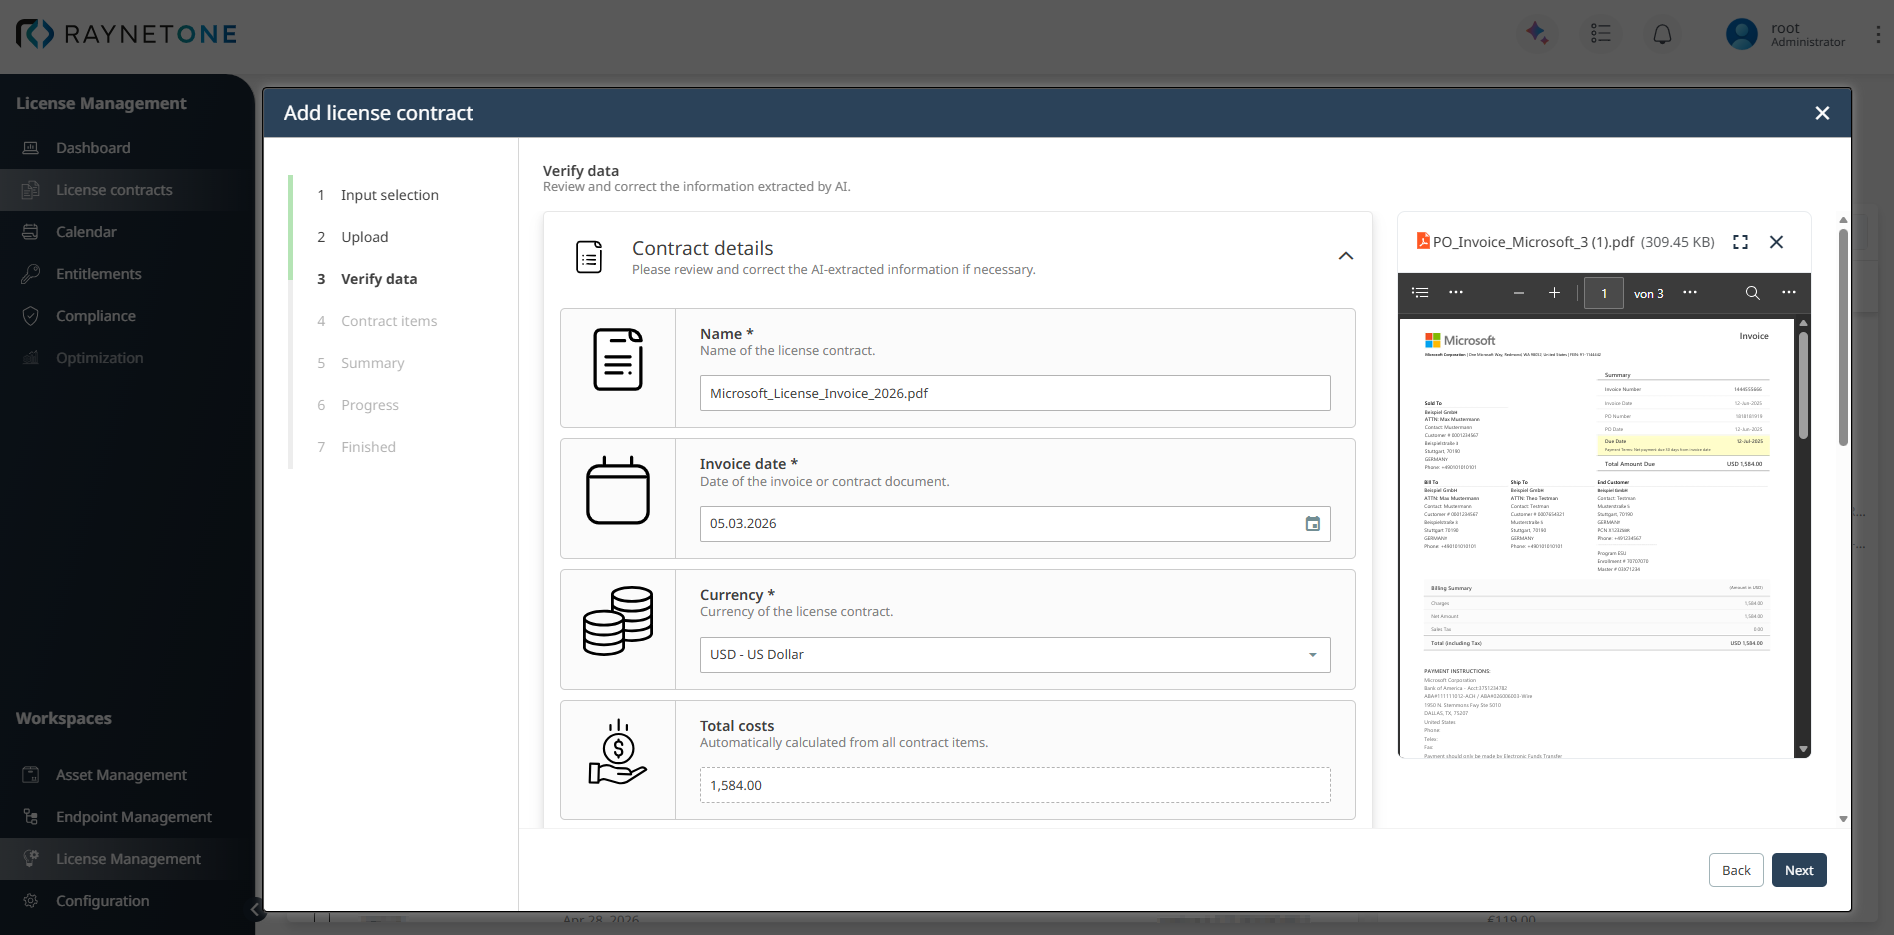The width and height of the screenshot is (1894, 935).
Task: Select the Verify data step
Action: 378,279
